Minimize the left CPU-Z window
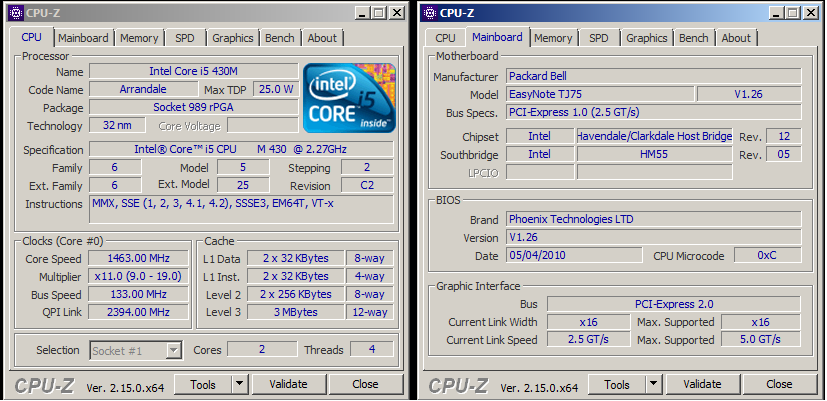 [x=362, y=13]
